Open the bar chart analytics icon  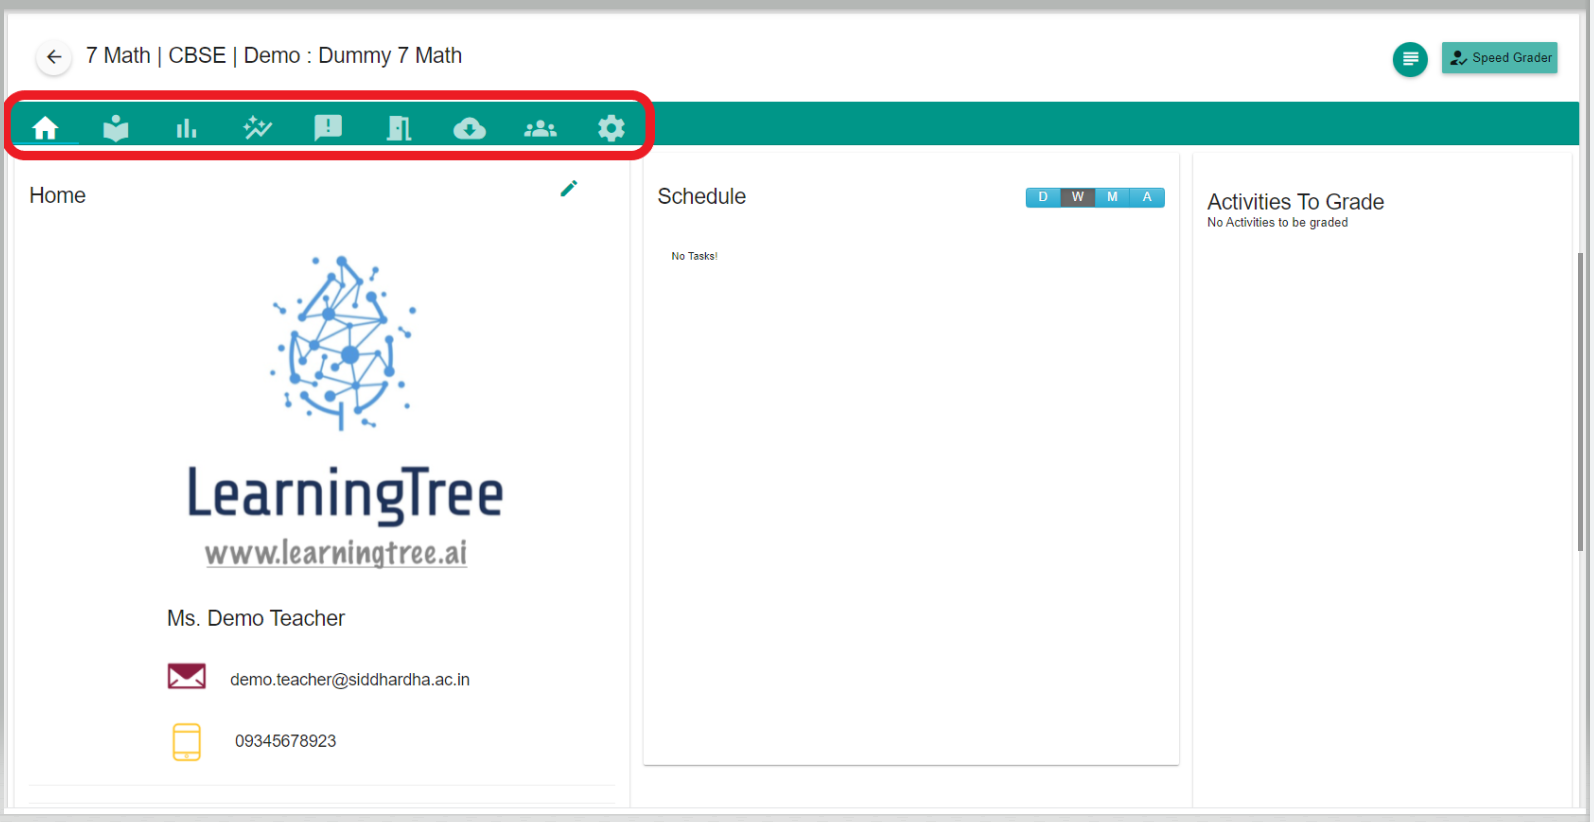[x=187, y=128]
